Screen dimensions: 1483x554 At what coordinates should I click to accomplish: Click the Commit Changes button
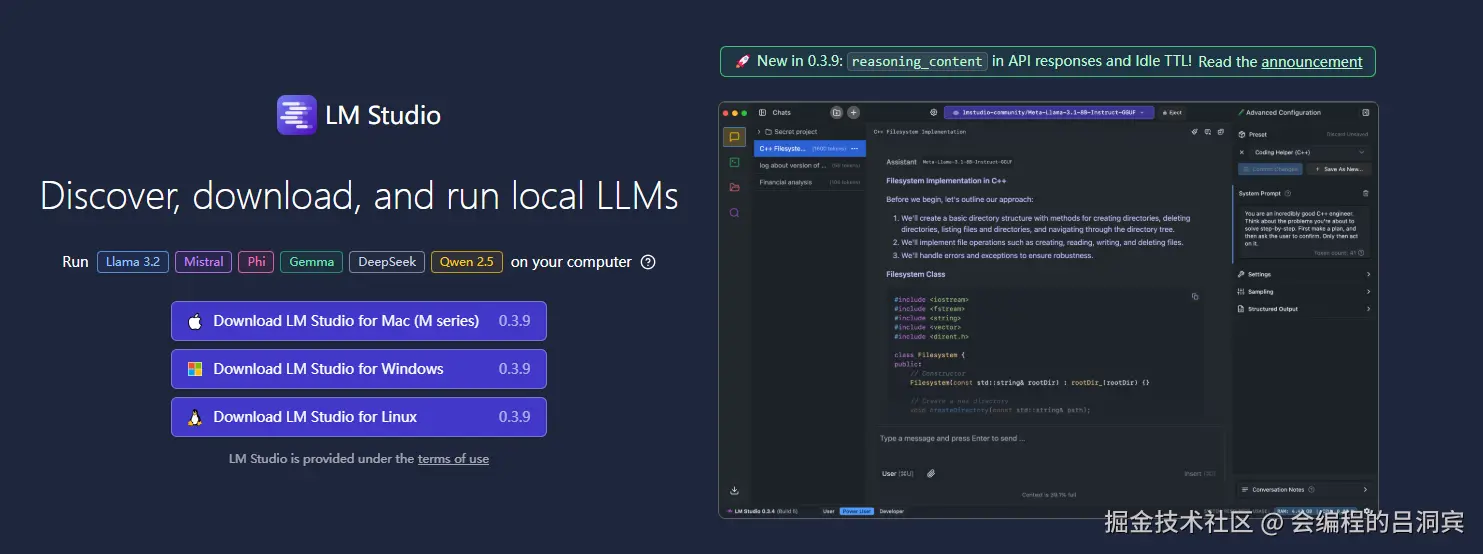[x=1270, y=169]
